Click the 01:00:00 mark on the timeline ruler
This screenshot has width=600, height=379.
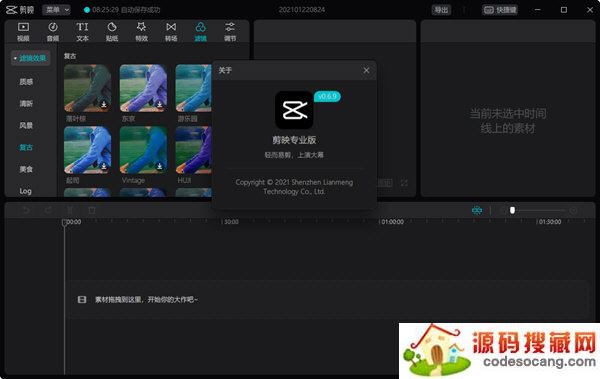393,222
